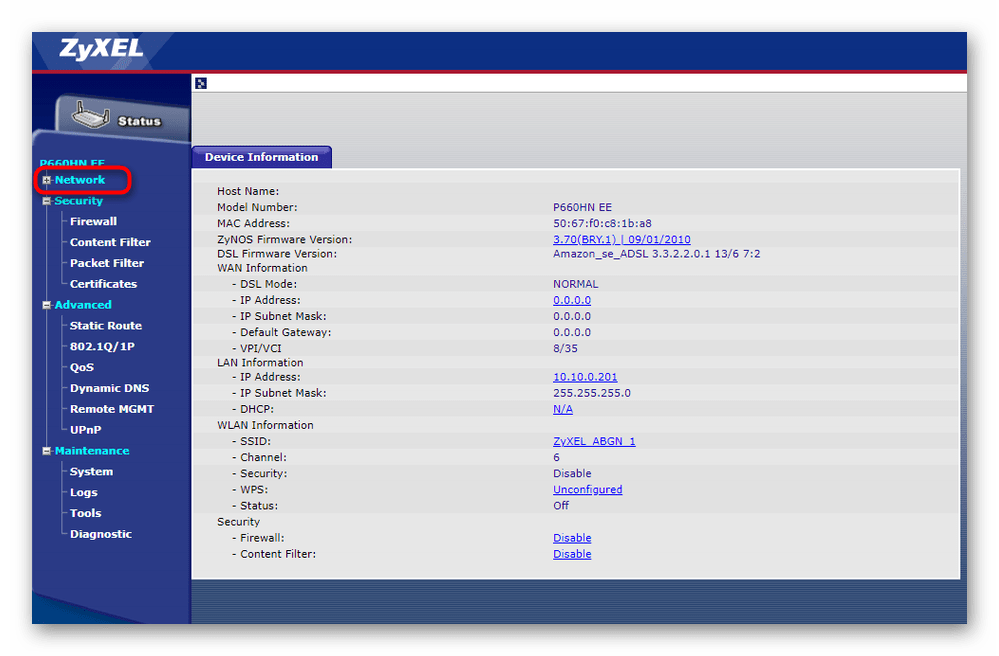The image size is (999, 656).
Task: Click the ZyNOS firmware version link
Action: click(x=621, y=240)
